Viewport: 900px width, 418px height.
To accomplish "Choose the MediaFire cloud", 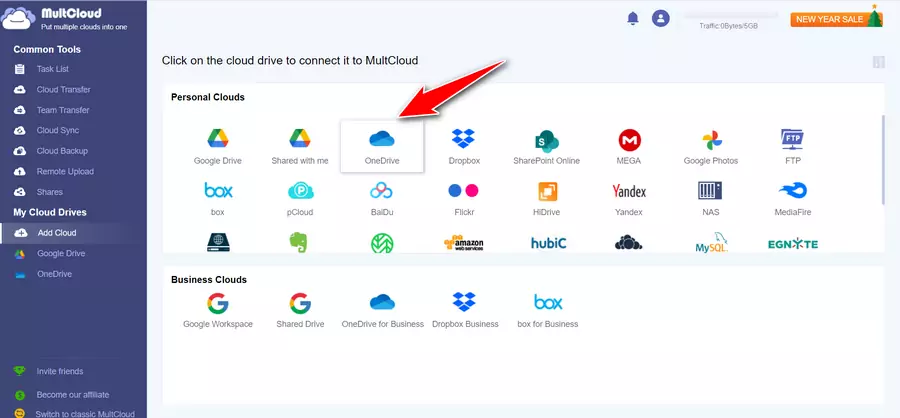I will tap(793, 198).
